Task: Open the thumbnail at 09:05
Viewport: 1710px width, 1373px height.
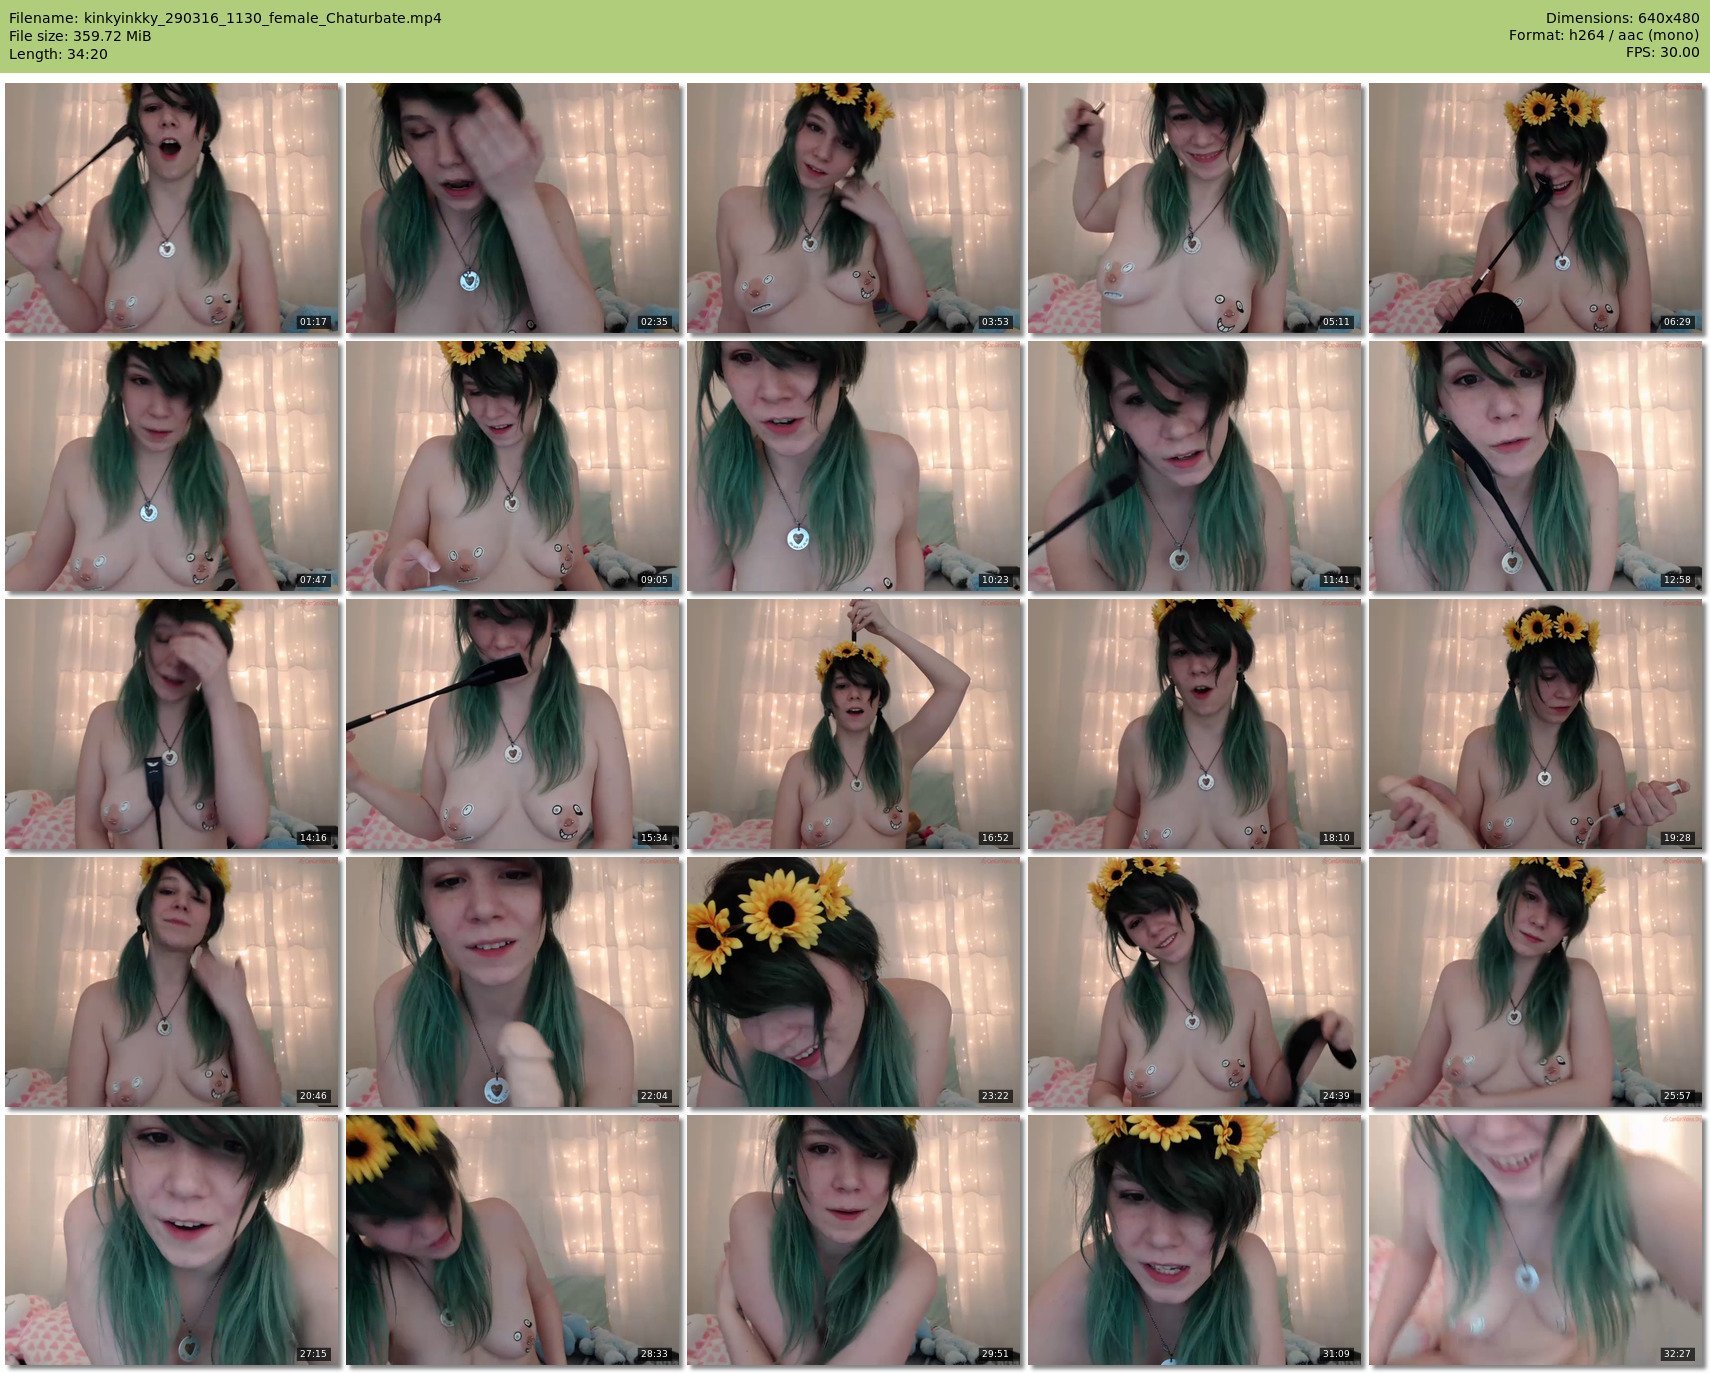Action: 513,466
